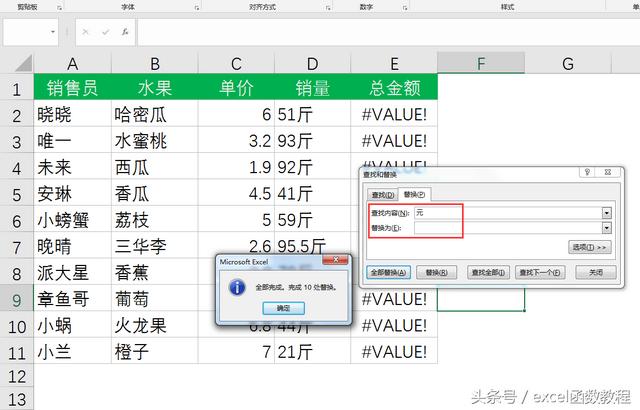The width and height of the screenshot is (640, 410).
Task: Select row 13 header
Action: click(16, 400)
